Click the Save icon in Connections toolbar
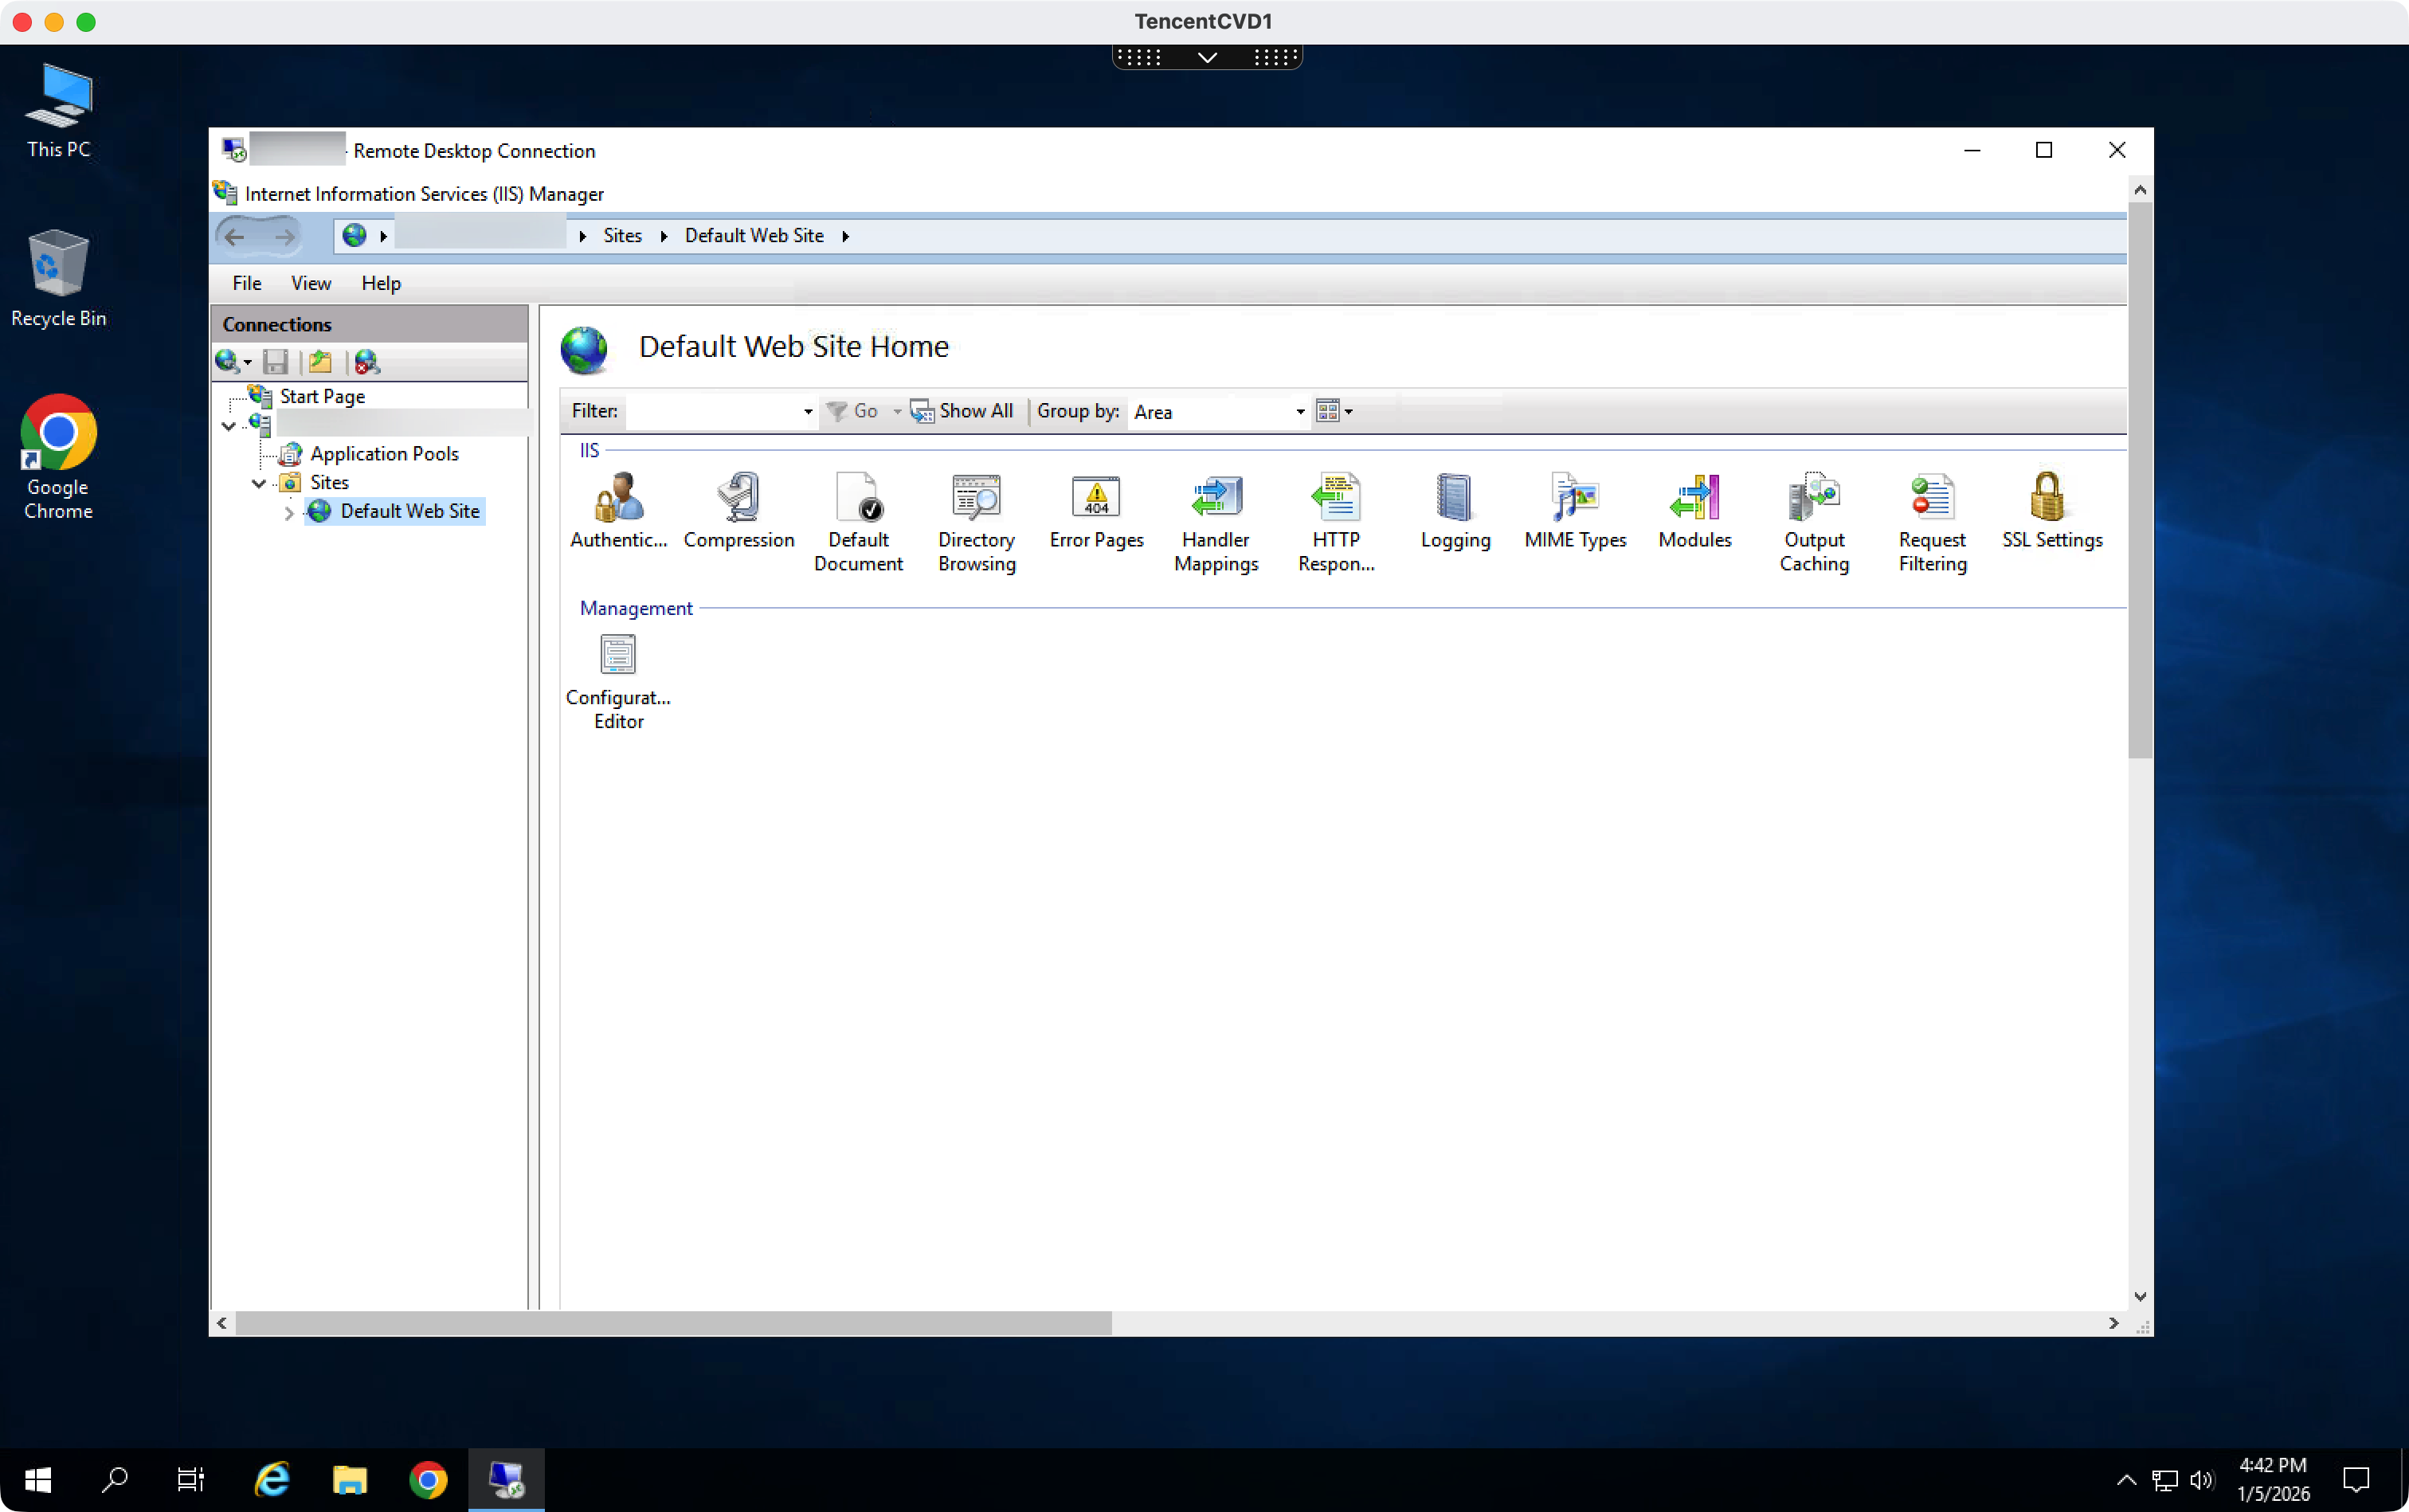This screenshot has height=1512, width=2409. pyautogui.click(x=275, y=362)
